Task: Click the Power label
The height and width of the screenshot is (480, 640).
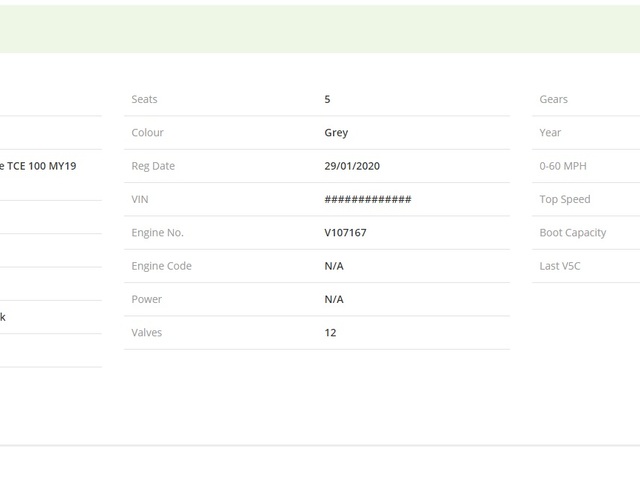Action: (x=146, y=299)
